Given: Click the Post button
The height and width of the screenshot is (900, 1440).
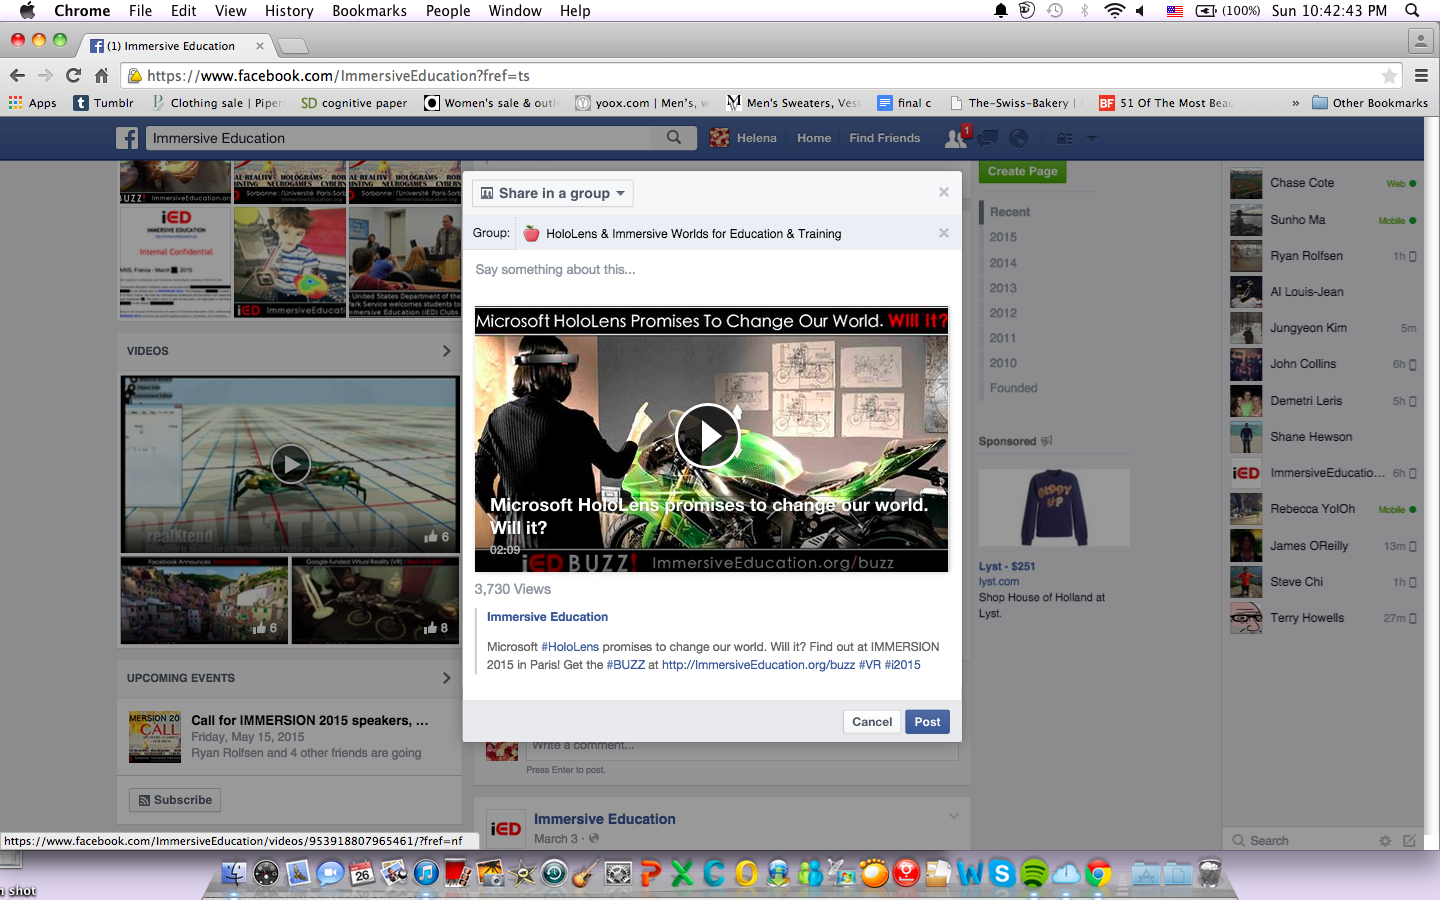Looking at the screenshot, I should point(927,722).
